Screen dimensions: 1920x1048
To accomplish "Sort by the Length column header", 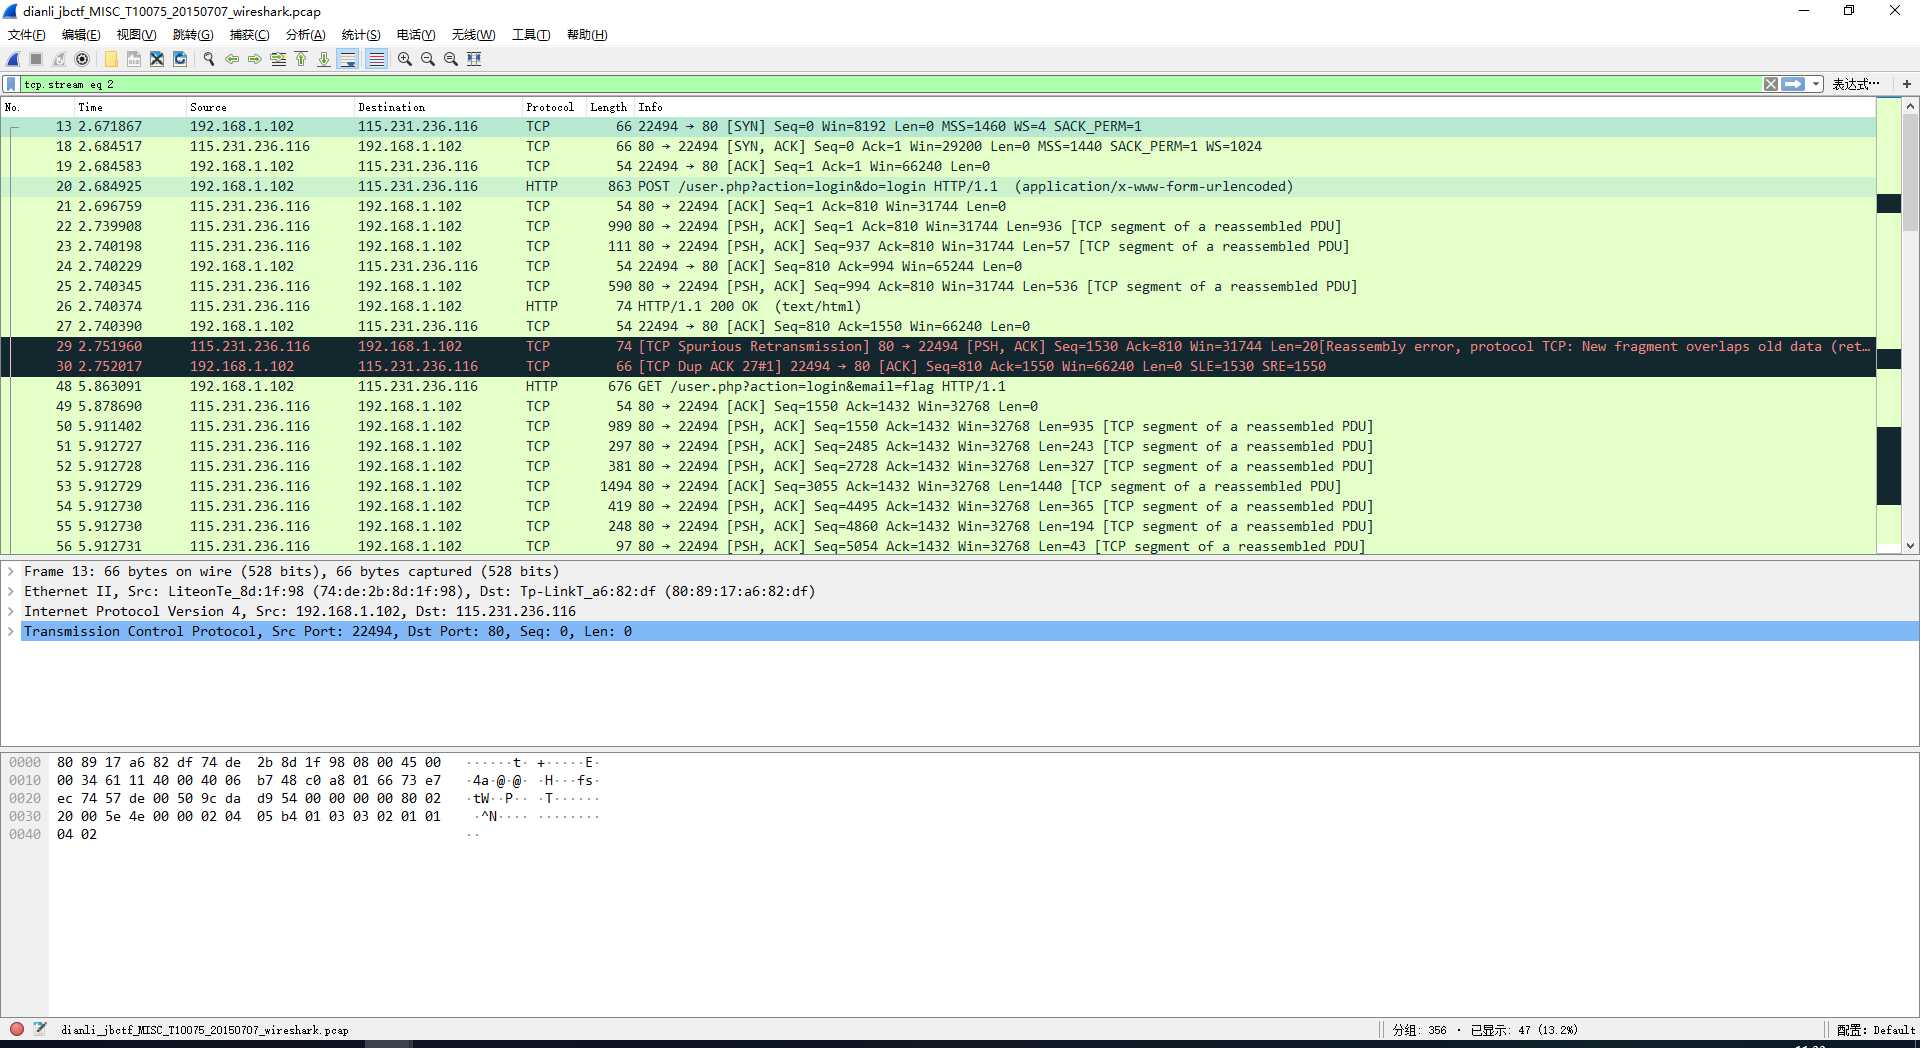I will [608, 107].
